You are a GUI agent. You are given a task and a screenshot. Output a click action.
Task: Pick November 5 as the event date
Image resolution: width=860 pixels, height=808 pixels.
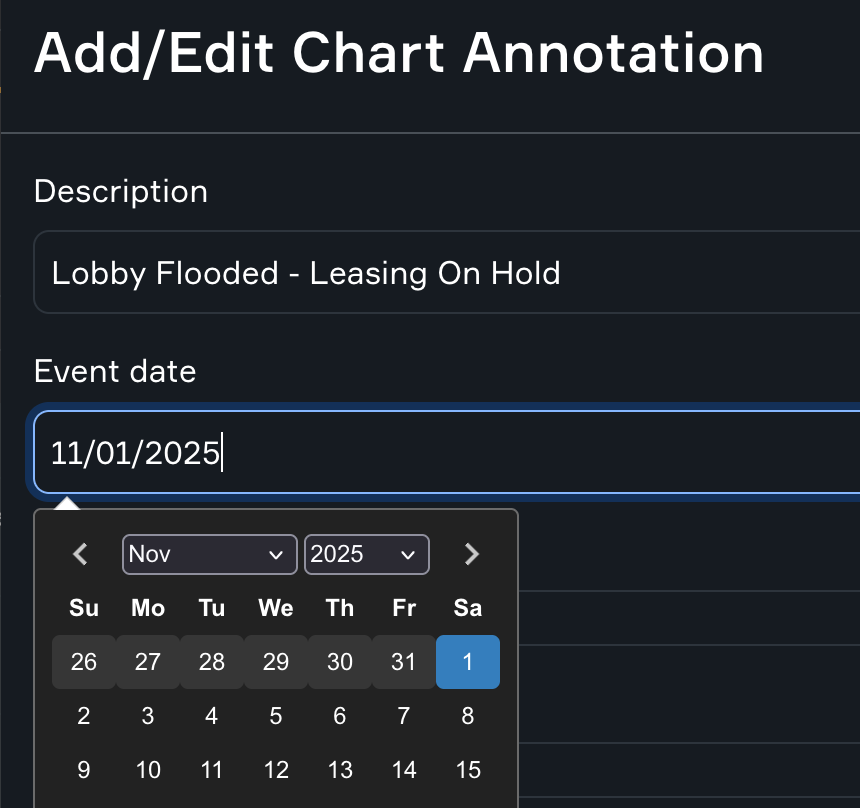pyautogui.click(x=275, y=716)
